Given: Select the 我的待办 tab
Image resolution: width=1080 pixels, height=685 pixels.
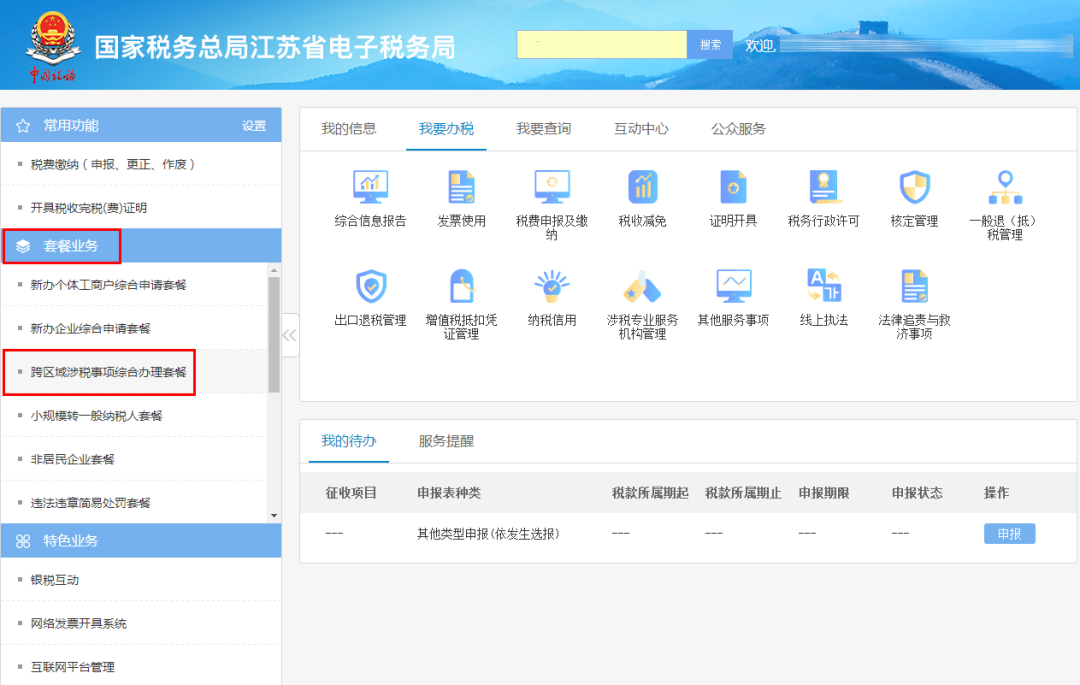Looking at the screenshot, I should pyautogui.click(x=349, y=441).
